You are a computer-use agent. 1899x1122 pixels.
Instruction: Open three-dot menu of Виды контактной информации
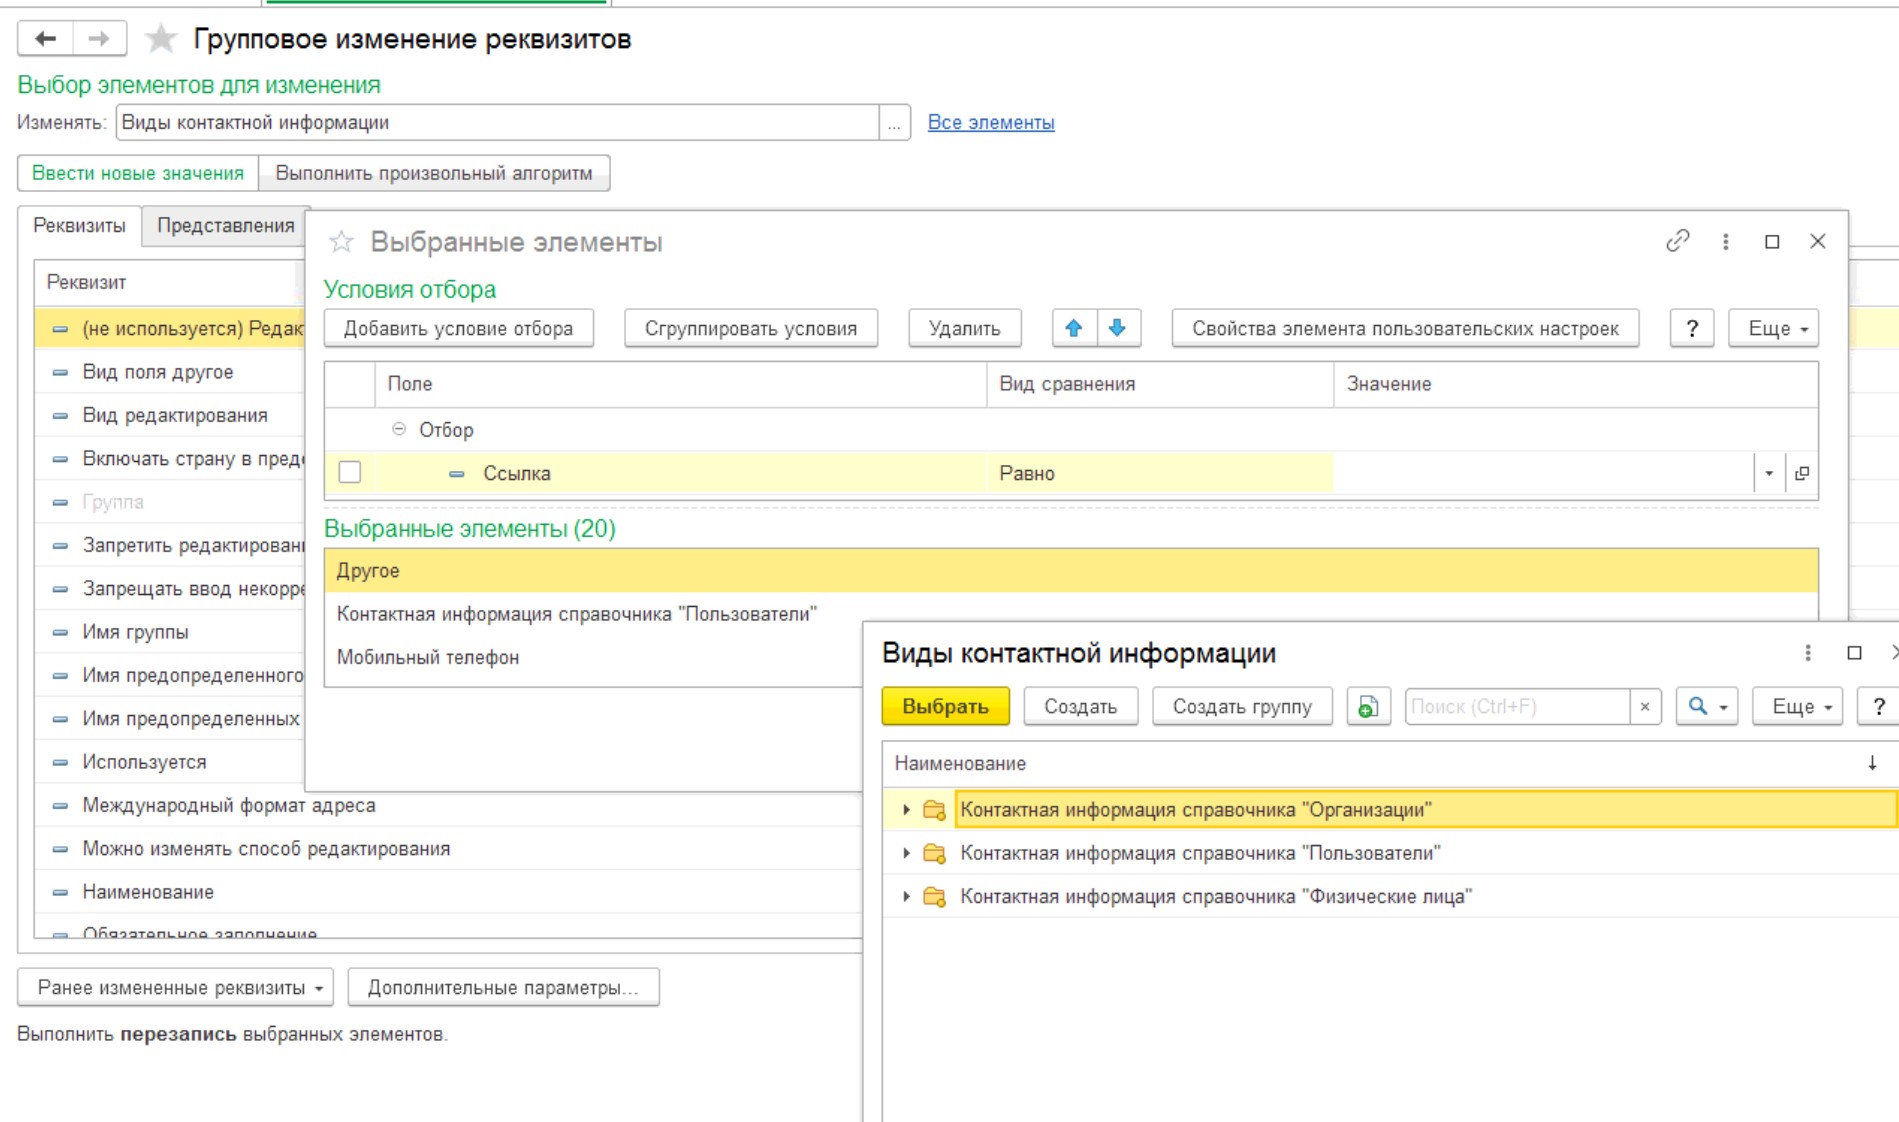[x=1807, y=652]
